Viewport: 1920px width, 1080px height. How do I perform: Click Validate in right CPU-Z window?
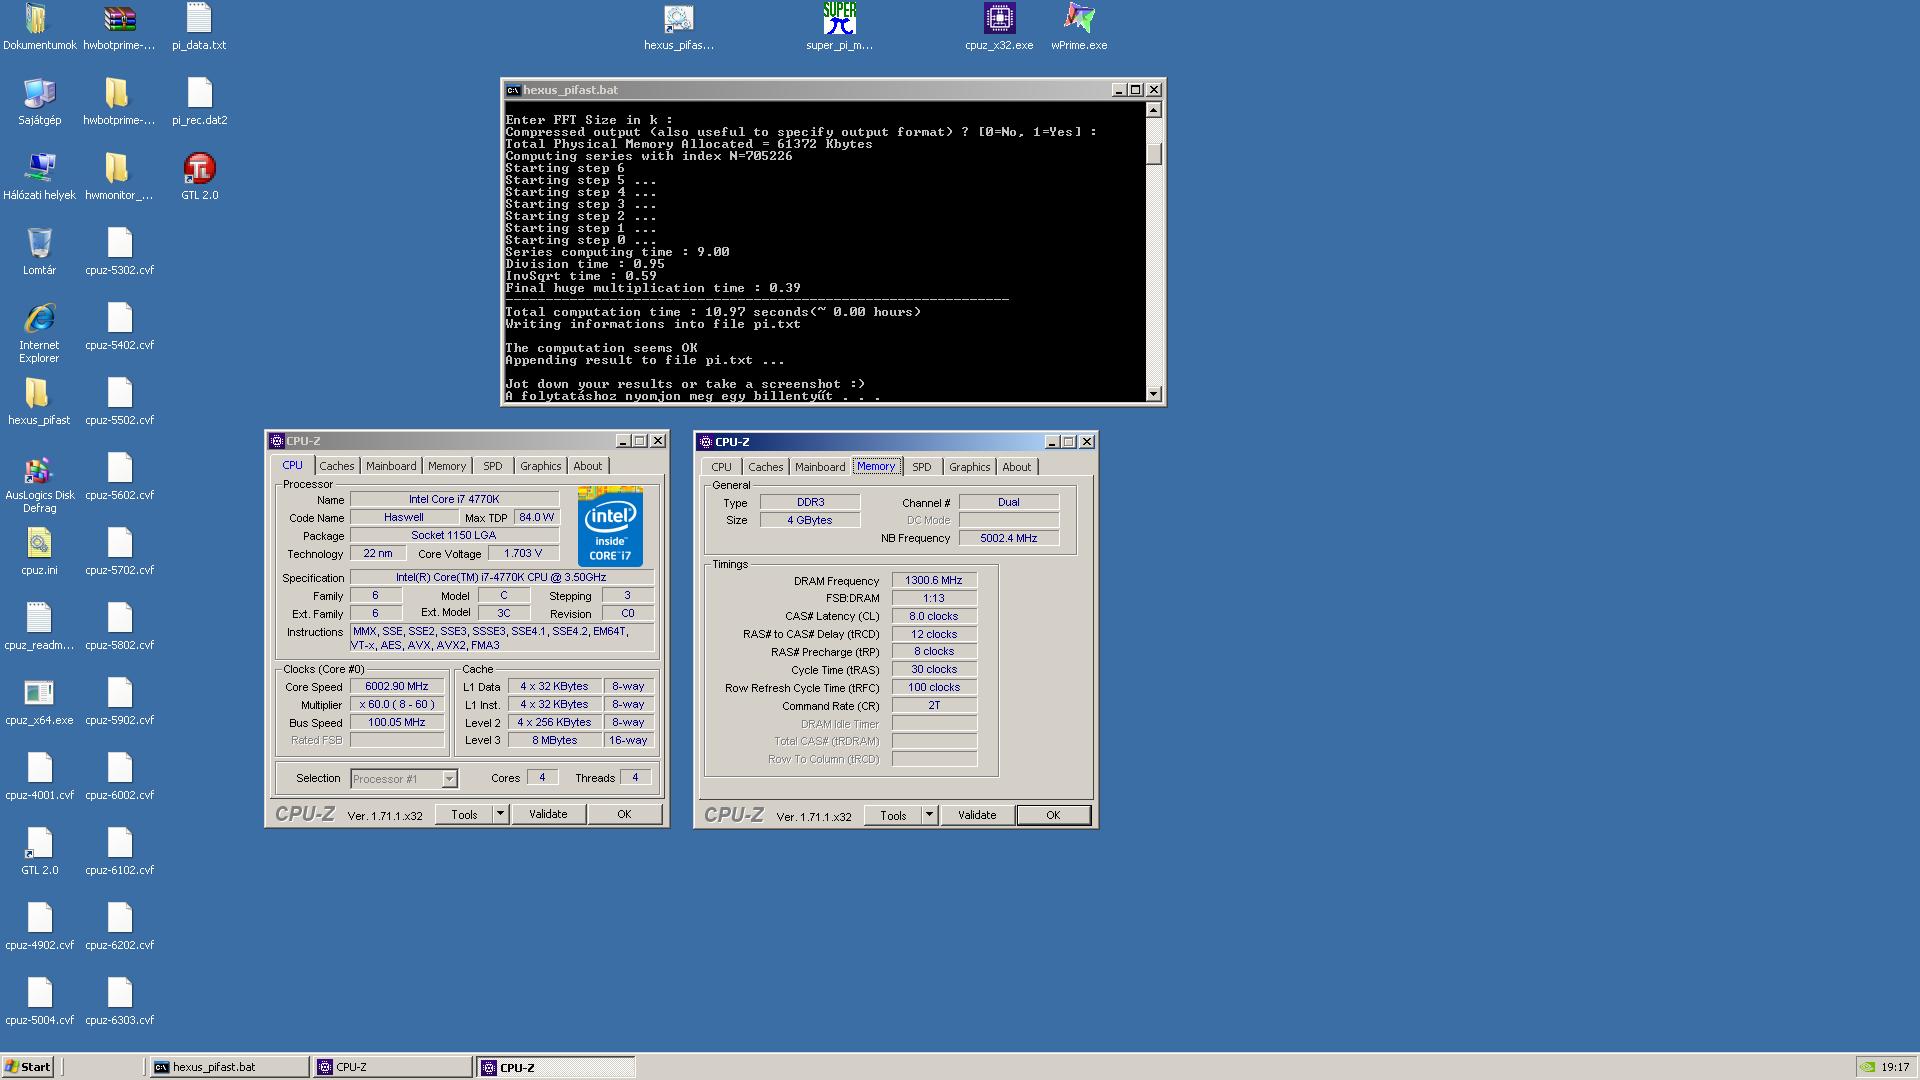point(977,815)
